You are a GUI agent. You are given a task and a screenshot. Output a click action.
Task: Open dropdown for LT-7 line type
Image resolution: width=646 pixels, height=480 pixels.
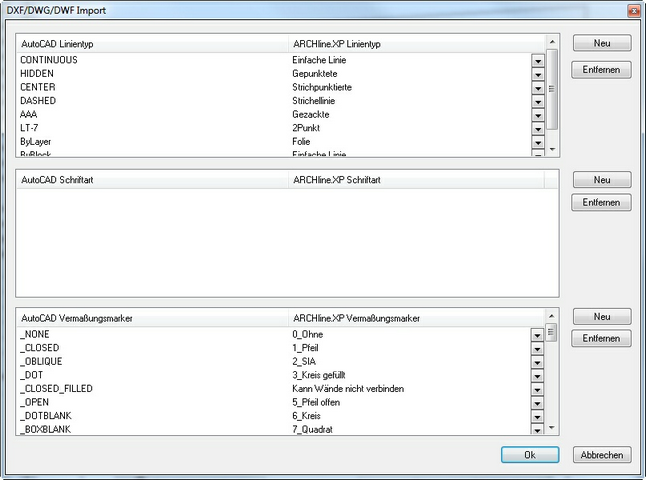pos(538,129)
